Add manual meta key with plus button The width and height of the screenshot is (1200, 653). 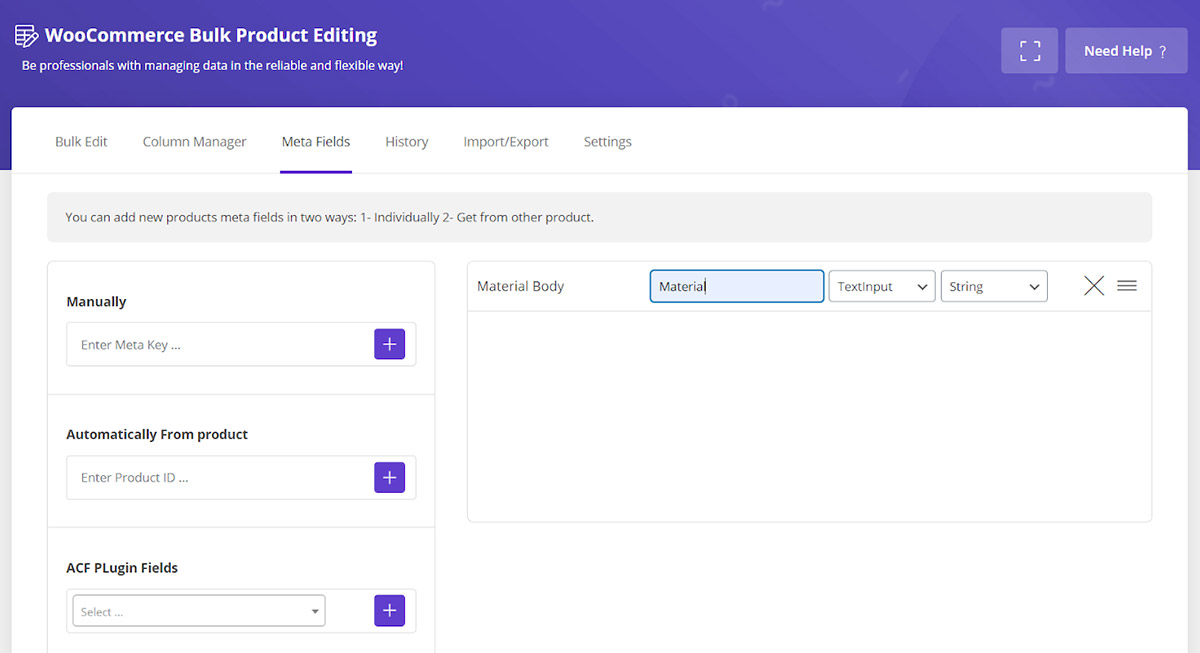(389, 344)
